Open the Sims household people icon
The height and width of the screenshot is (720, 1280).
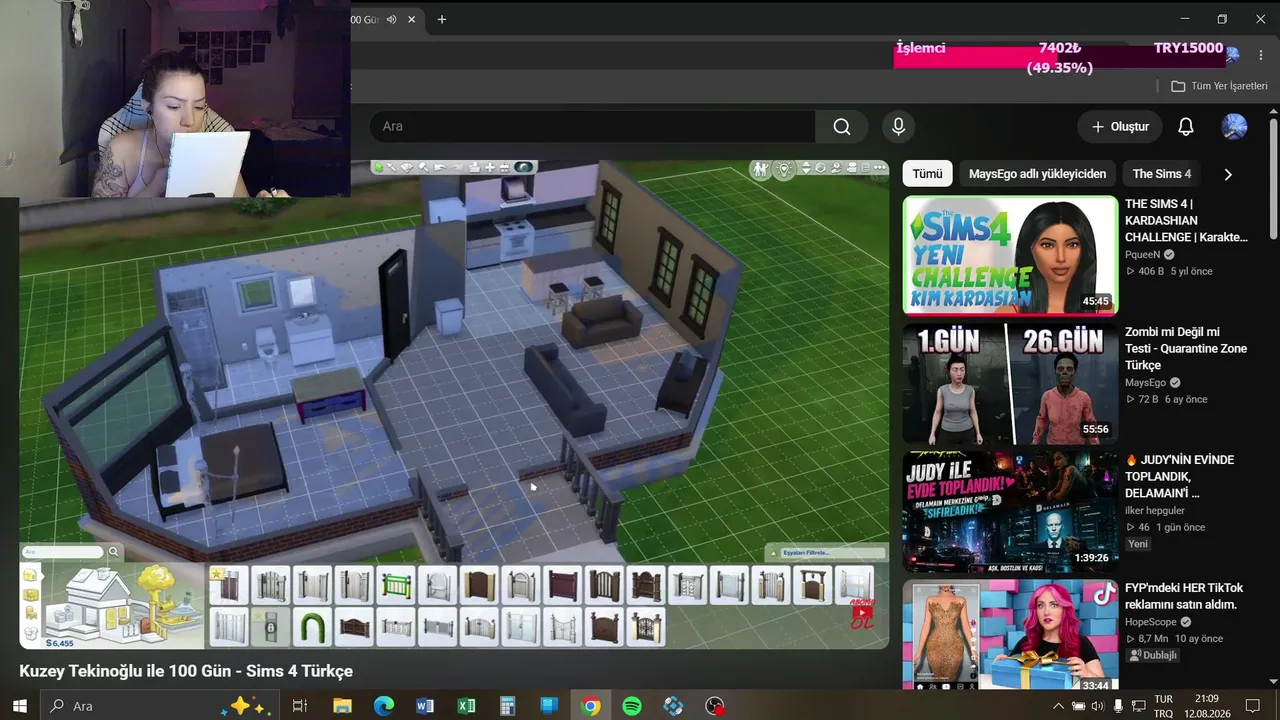tap(762, 169)
